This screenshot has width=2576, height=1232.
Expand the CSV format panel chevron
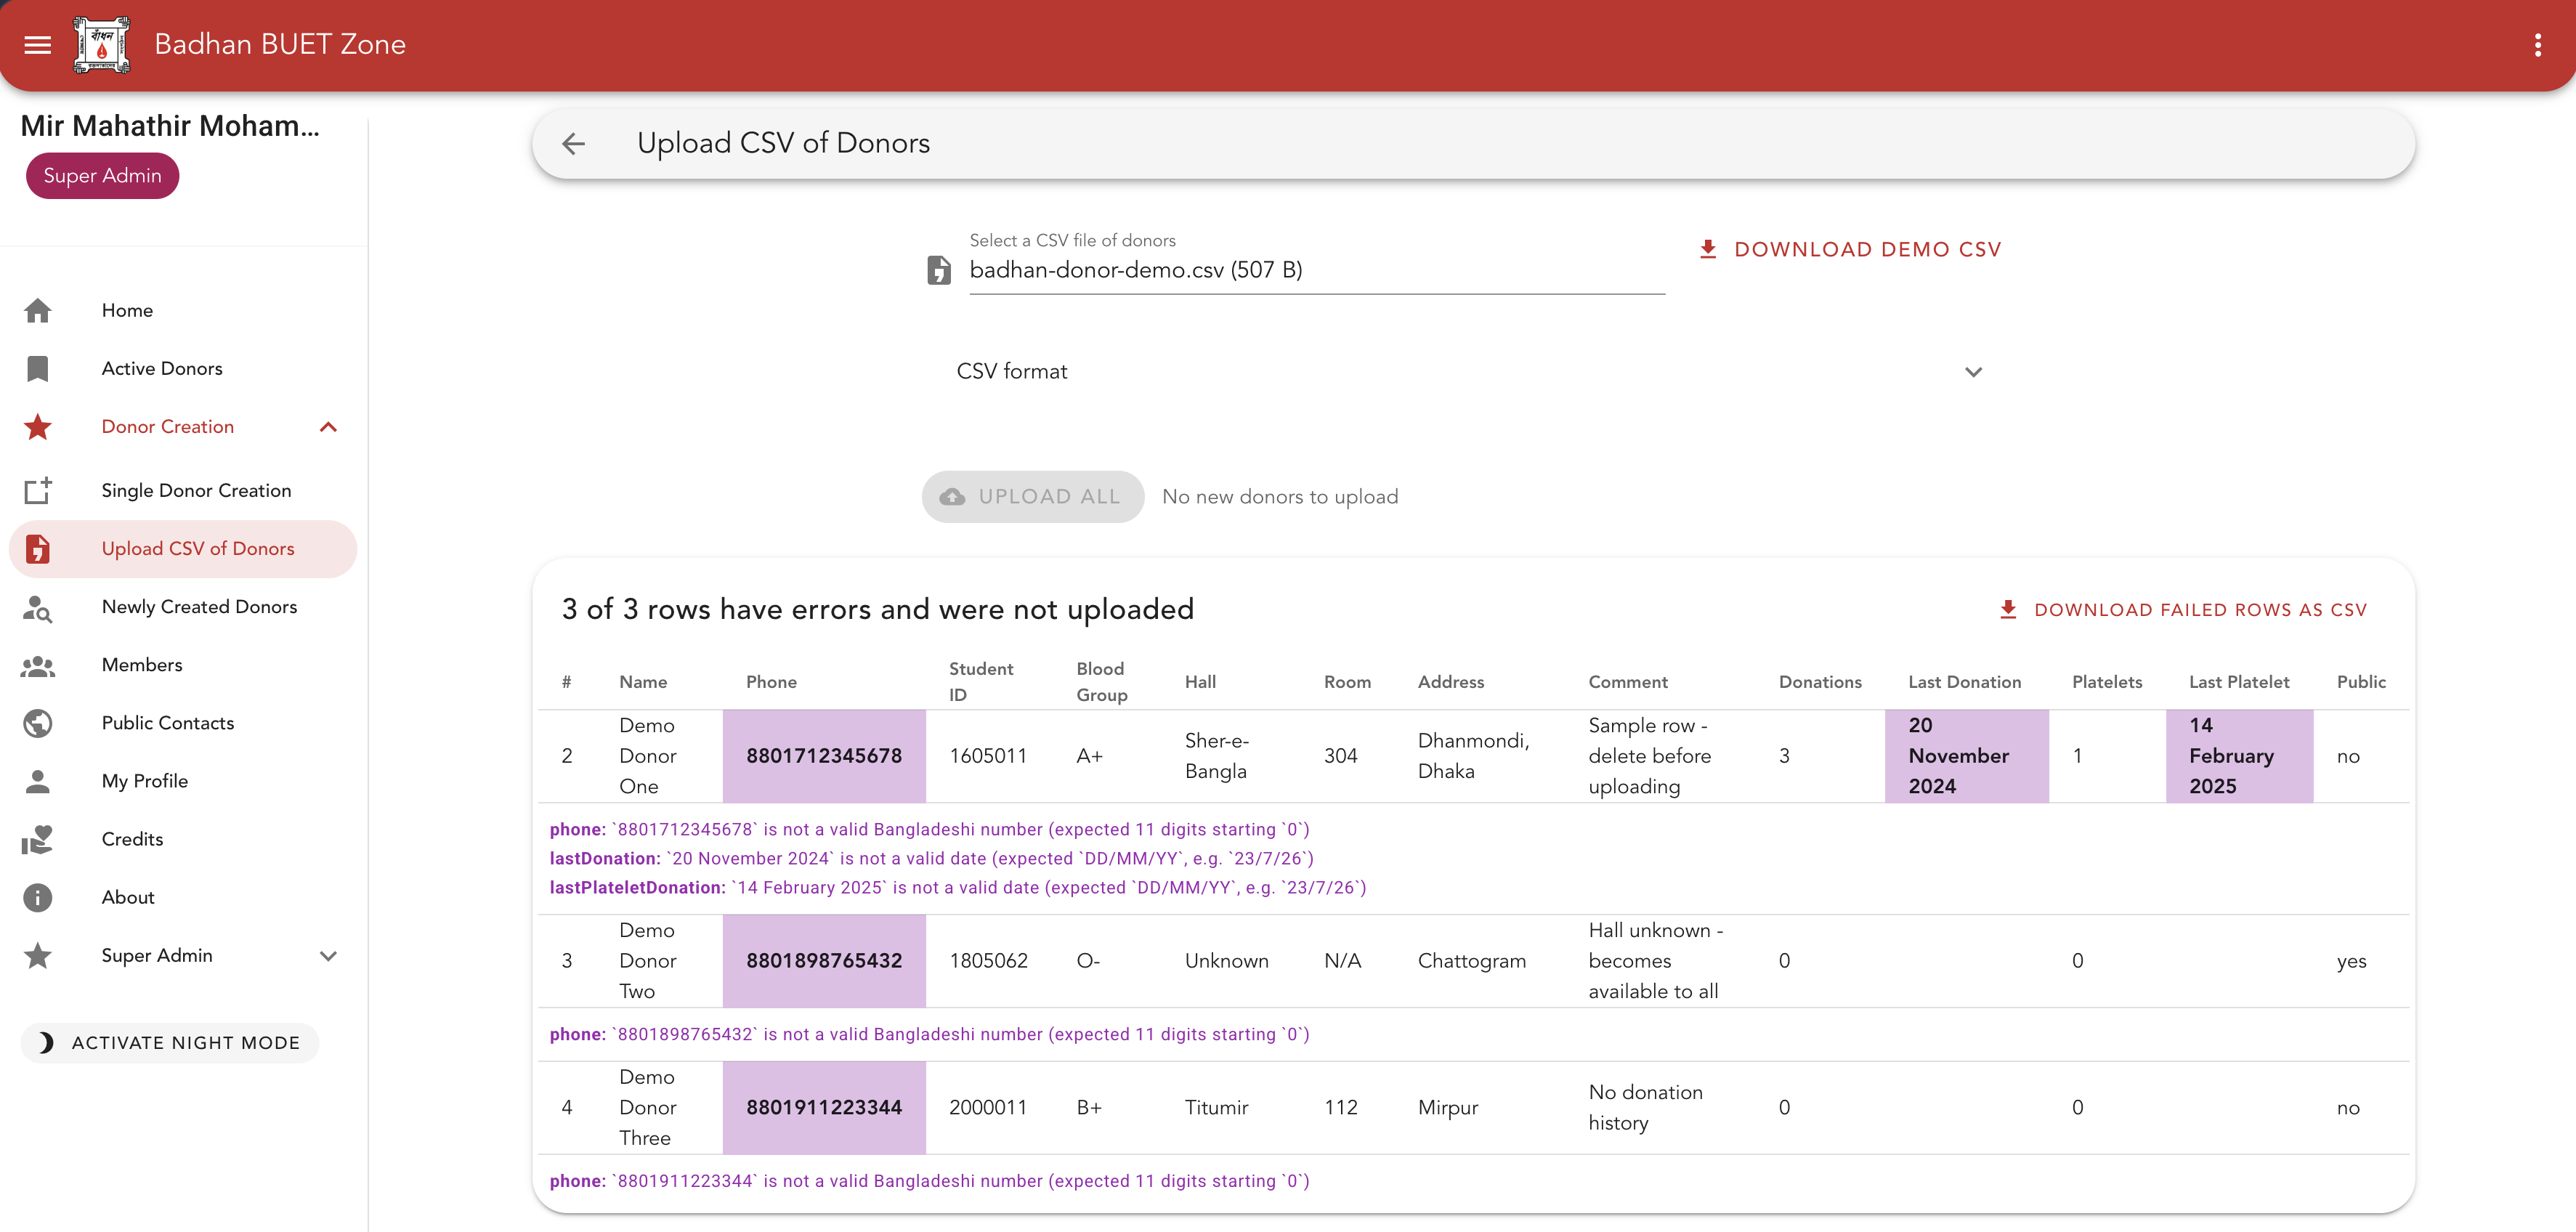click(1973, 372)
